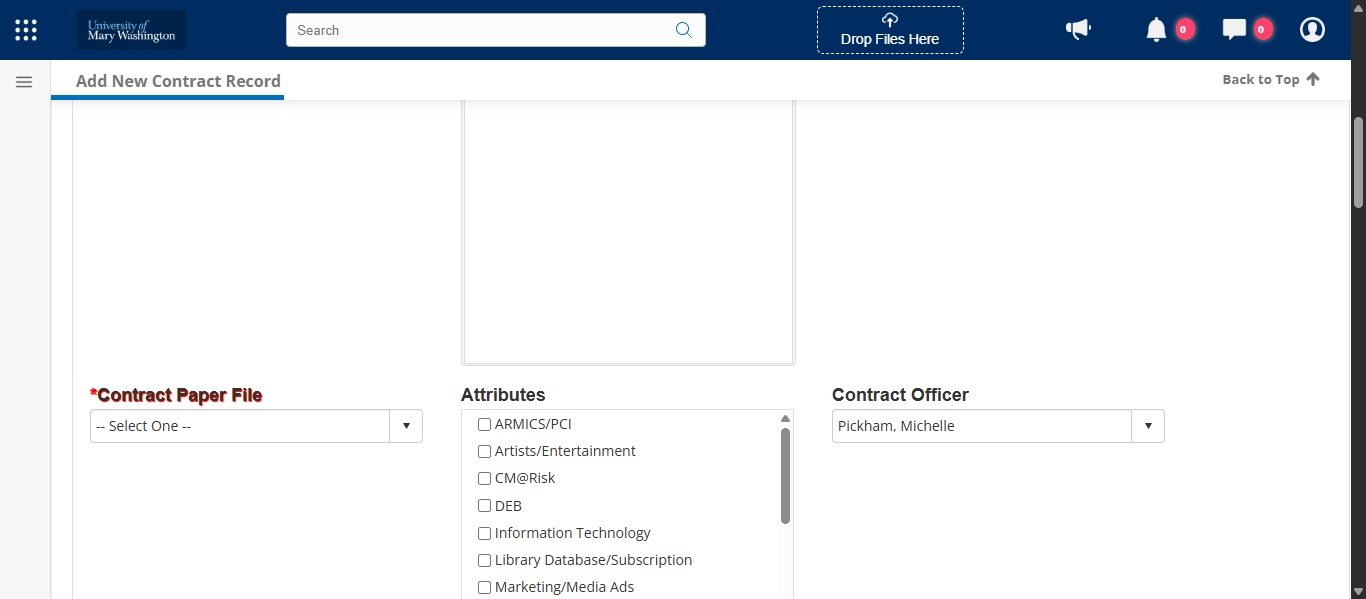Click the Drop Files Here area
Screen dimensions: 1366x599
(889, 39)
